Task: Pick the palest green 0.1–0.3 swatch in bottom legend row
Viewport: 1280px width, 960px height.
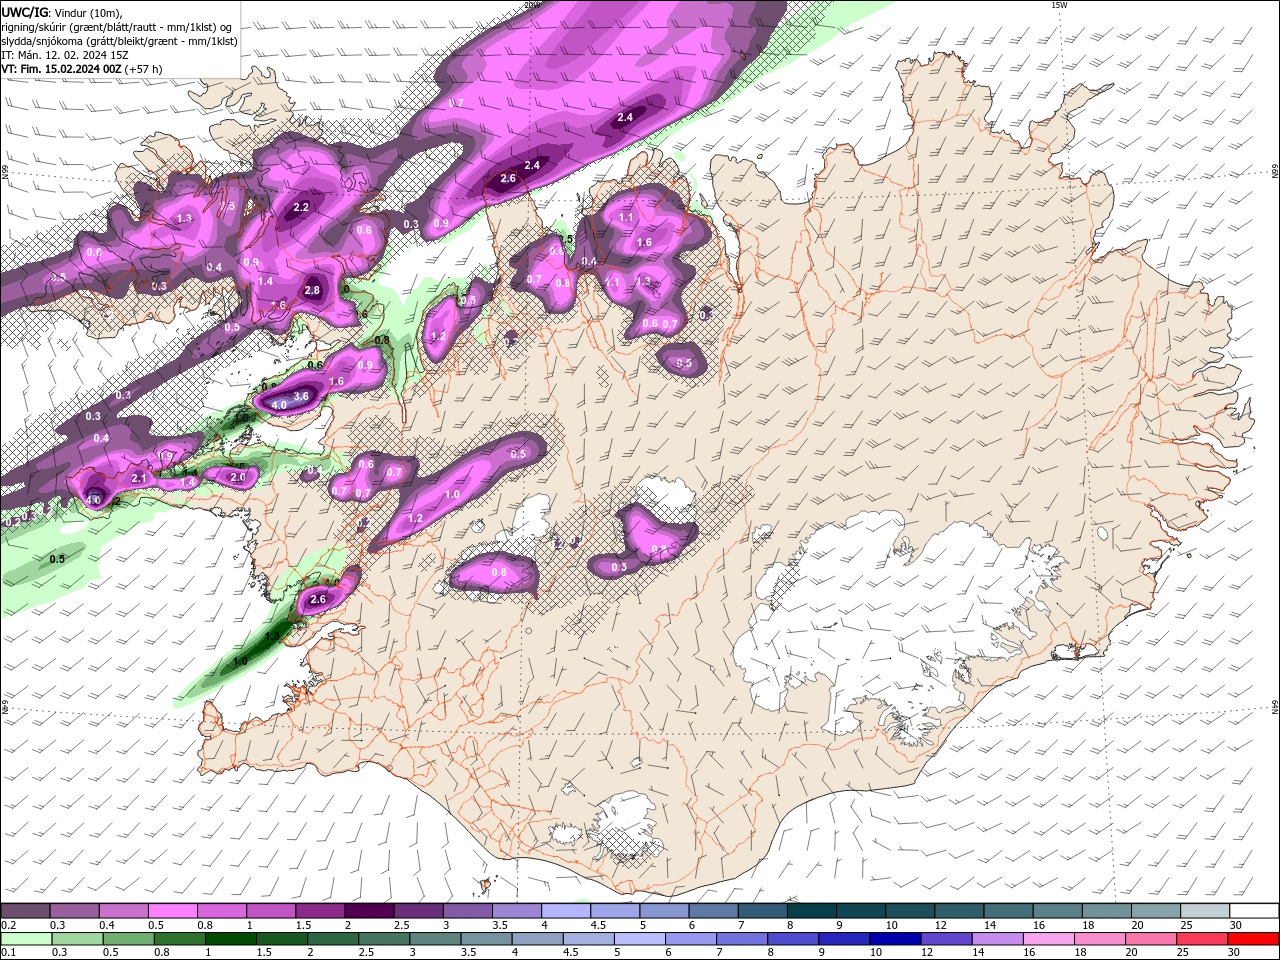Action: 26,939
